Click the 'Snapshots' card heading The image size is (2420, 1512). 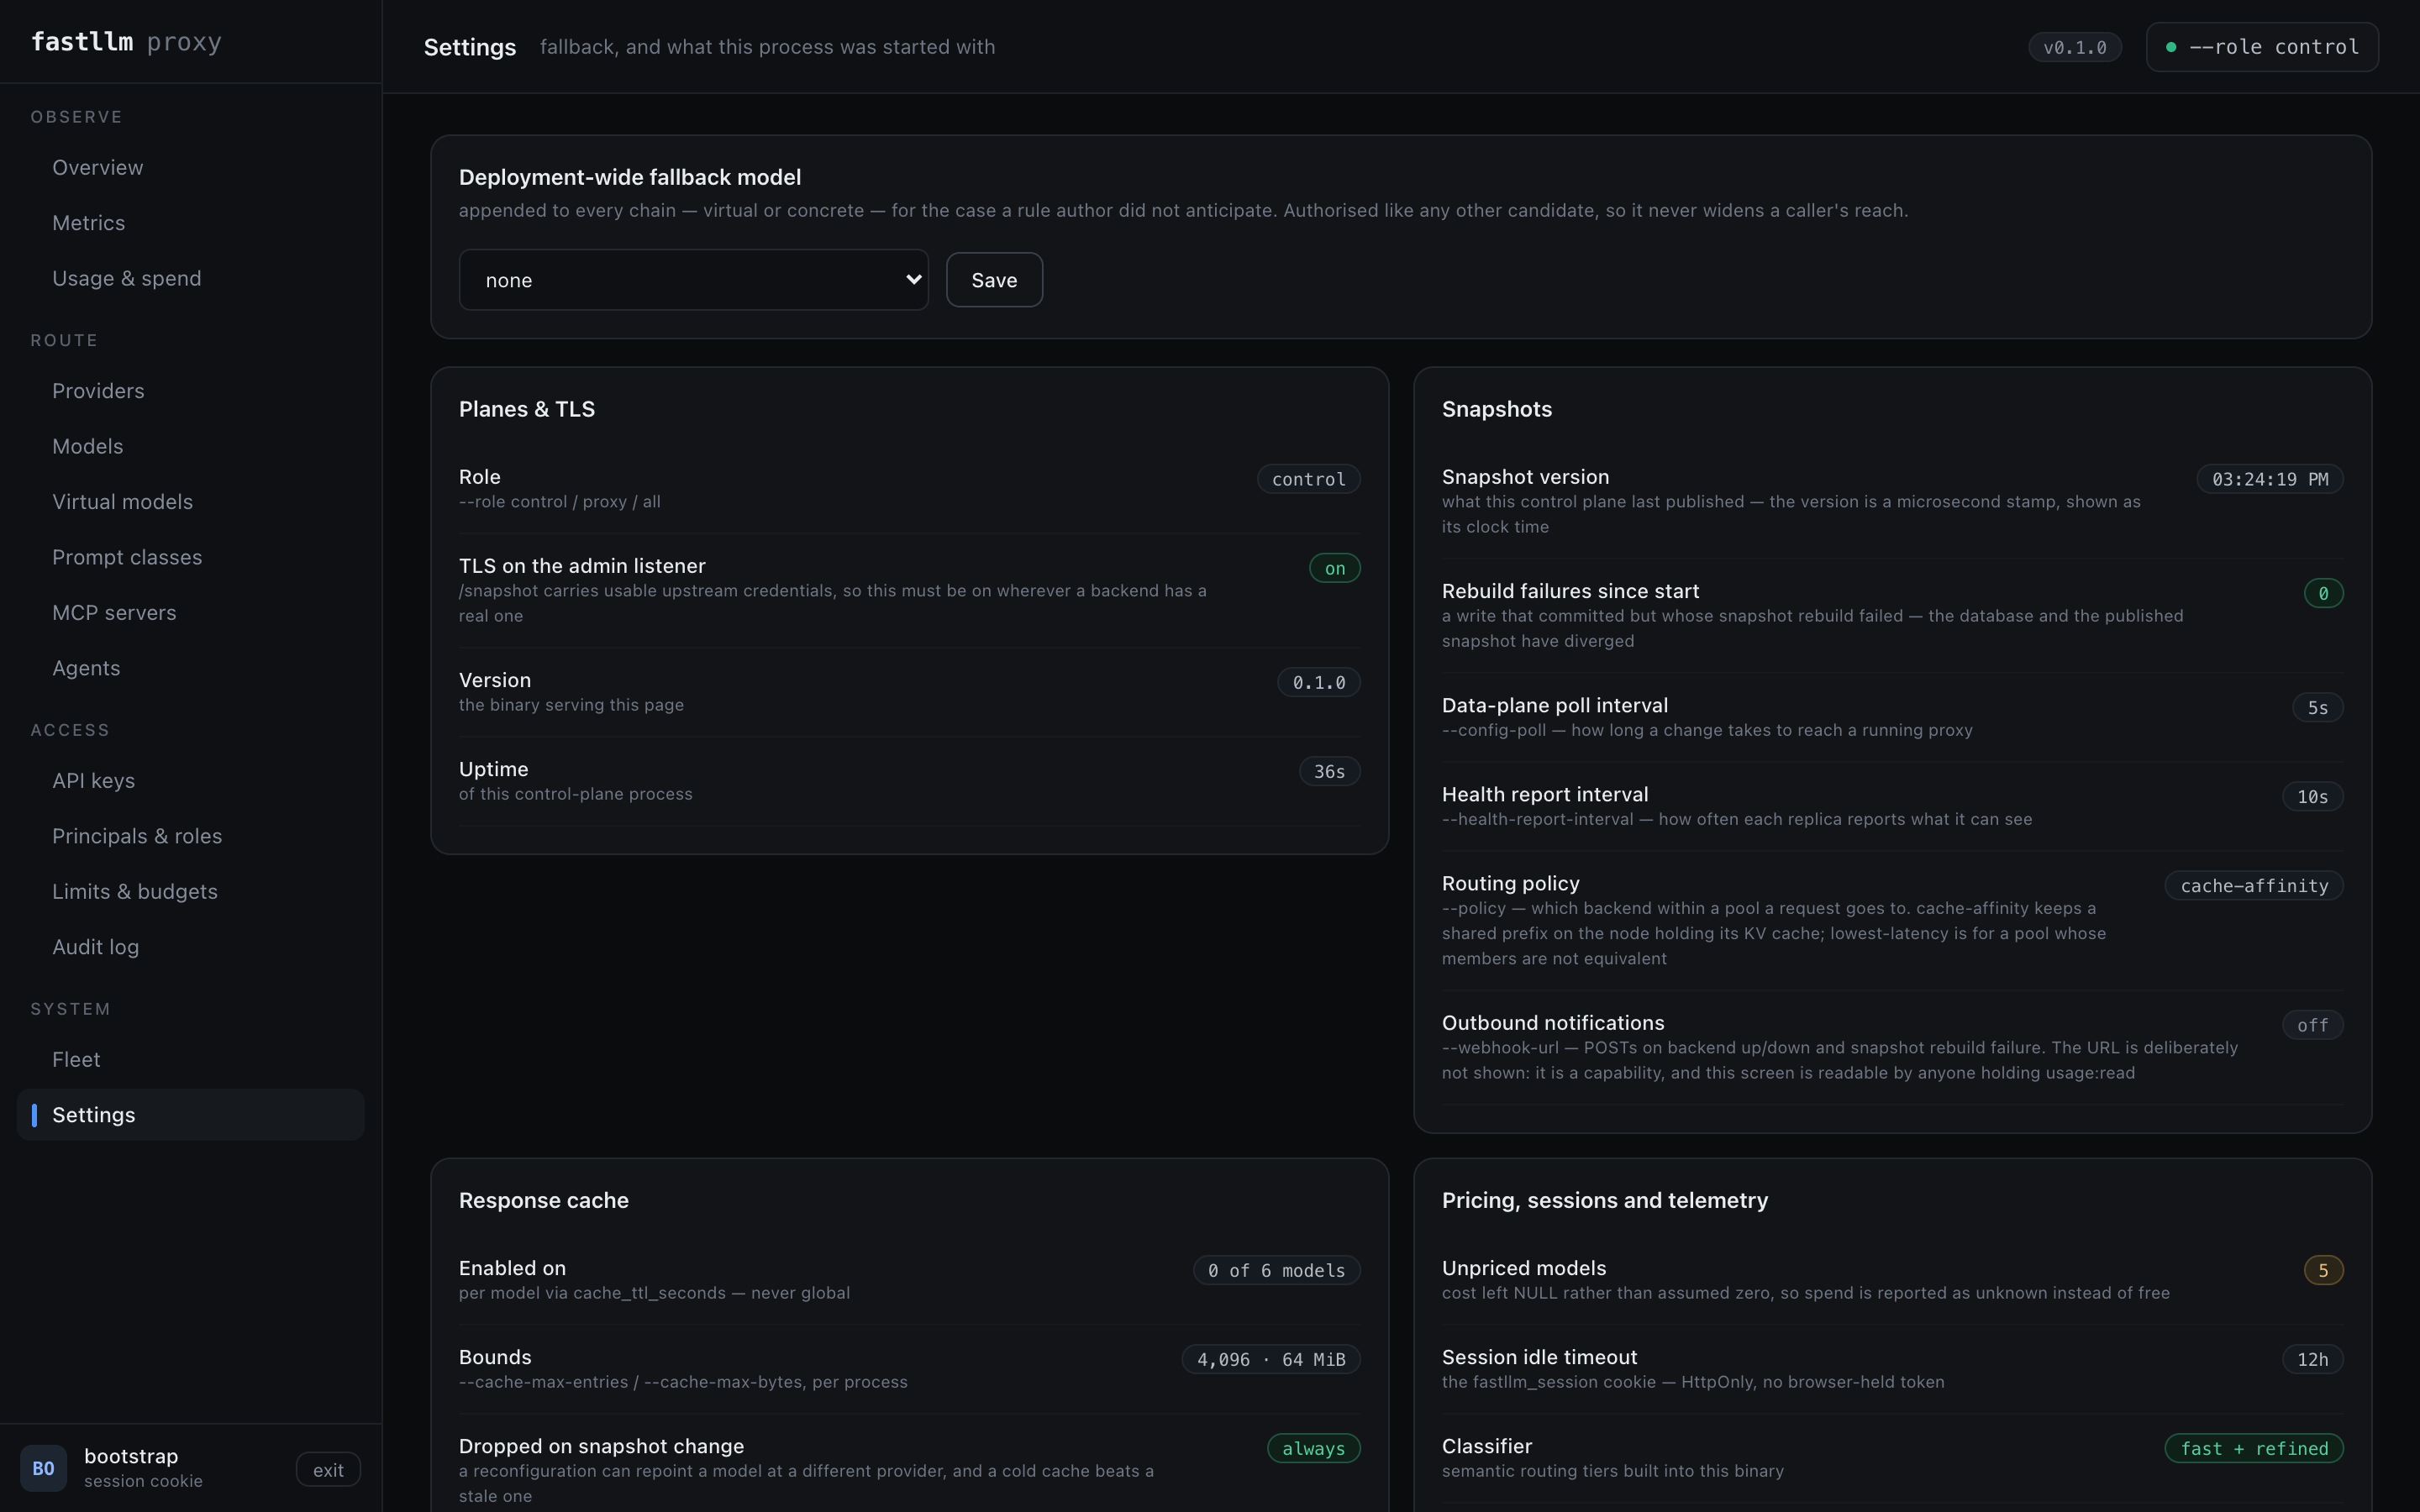tap(1496, 409)
